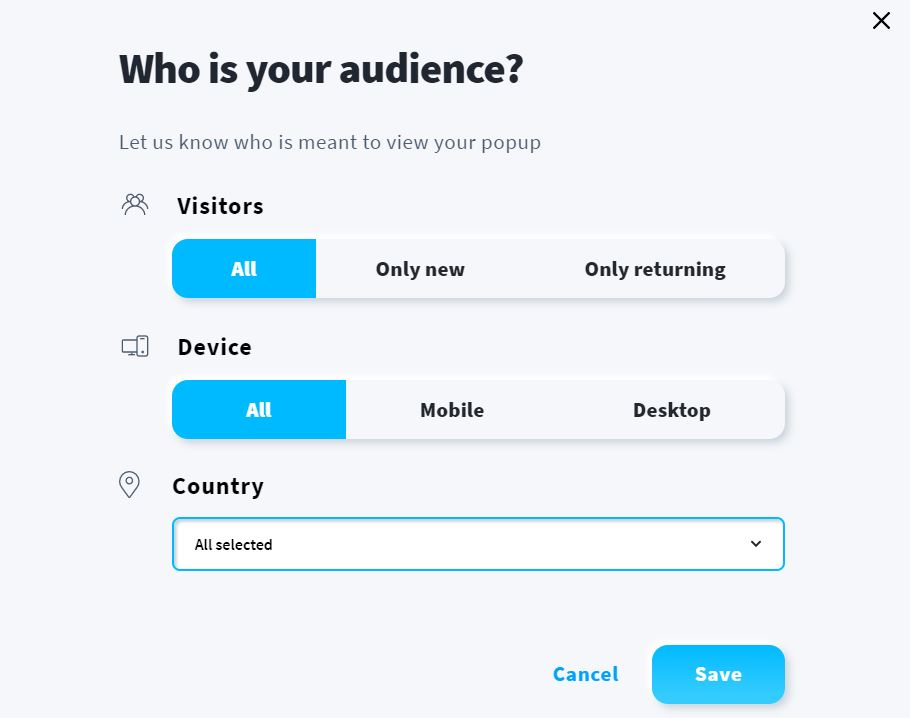Click the Visitors section heading
The width and height of the screenshot is (910, 718).
(x=221, y=206)
